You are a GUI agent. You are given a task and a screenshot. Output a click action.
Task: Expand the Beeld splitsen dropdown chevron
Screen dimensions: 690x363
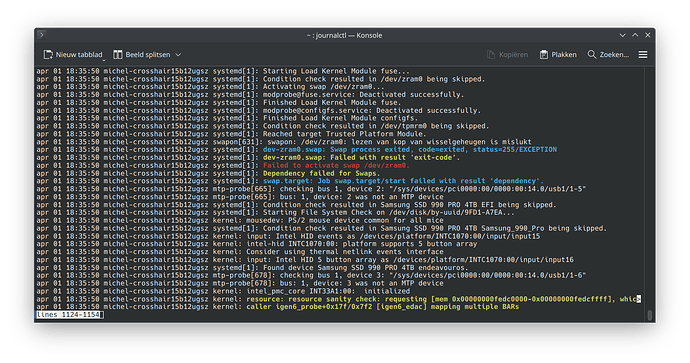click(178, 55)
